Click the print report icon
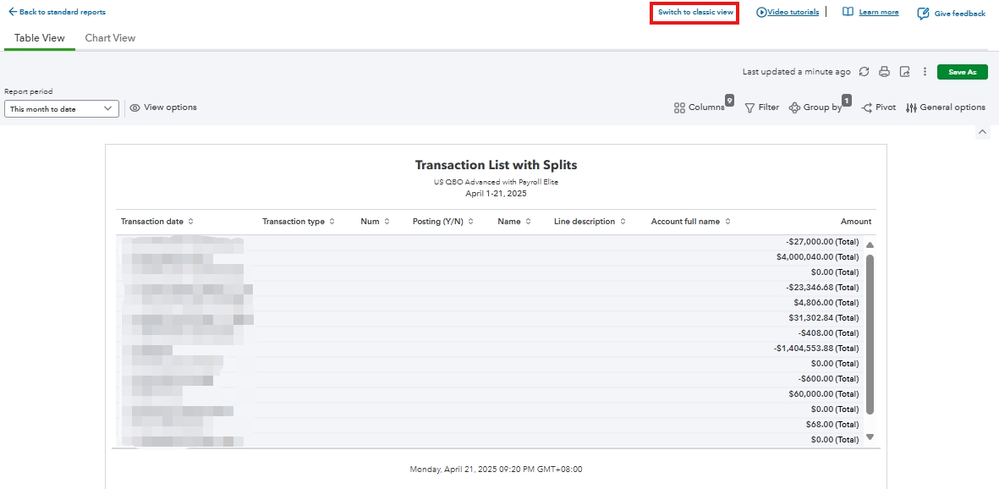 tap(884, 72)
